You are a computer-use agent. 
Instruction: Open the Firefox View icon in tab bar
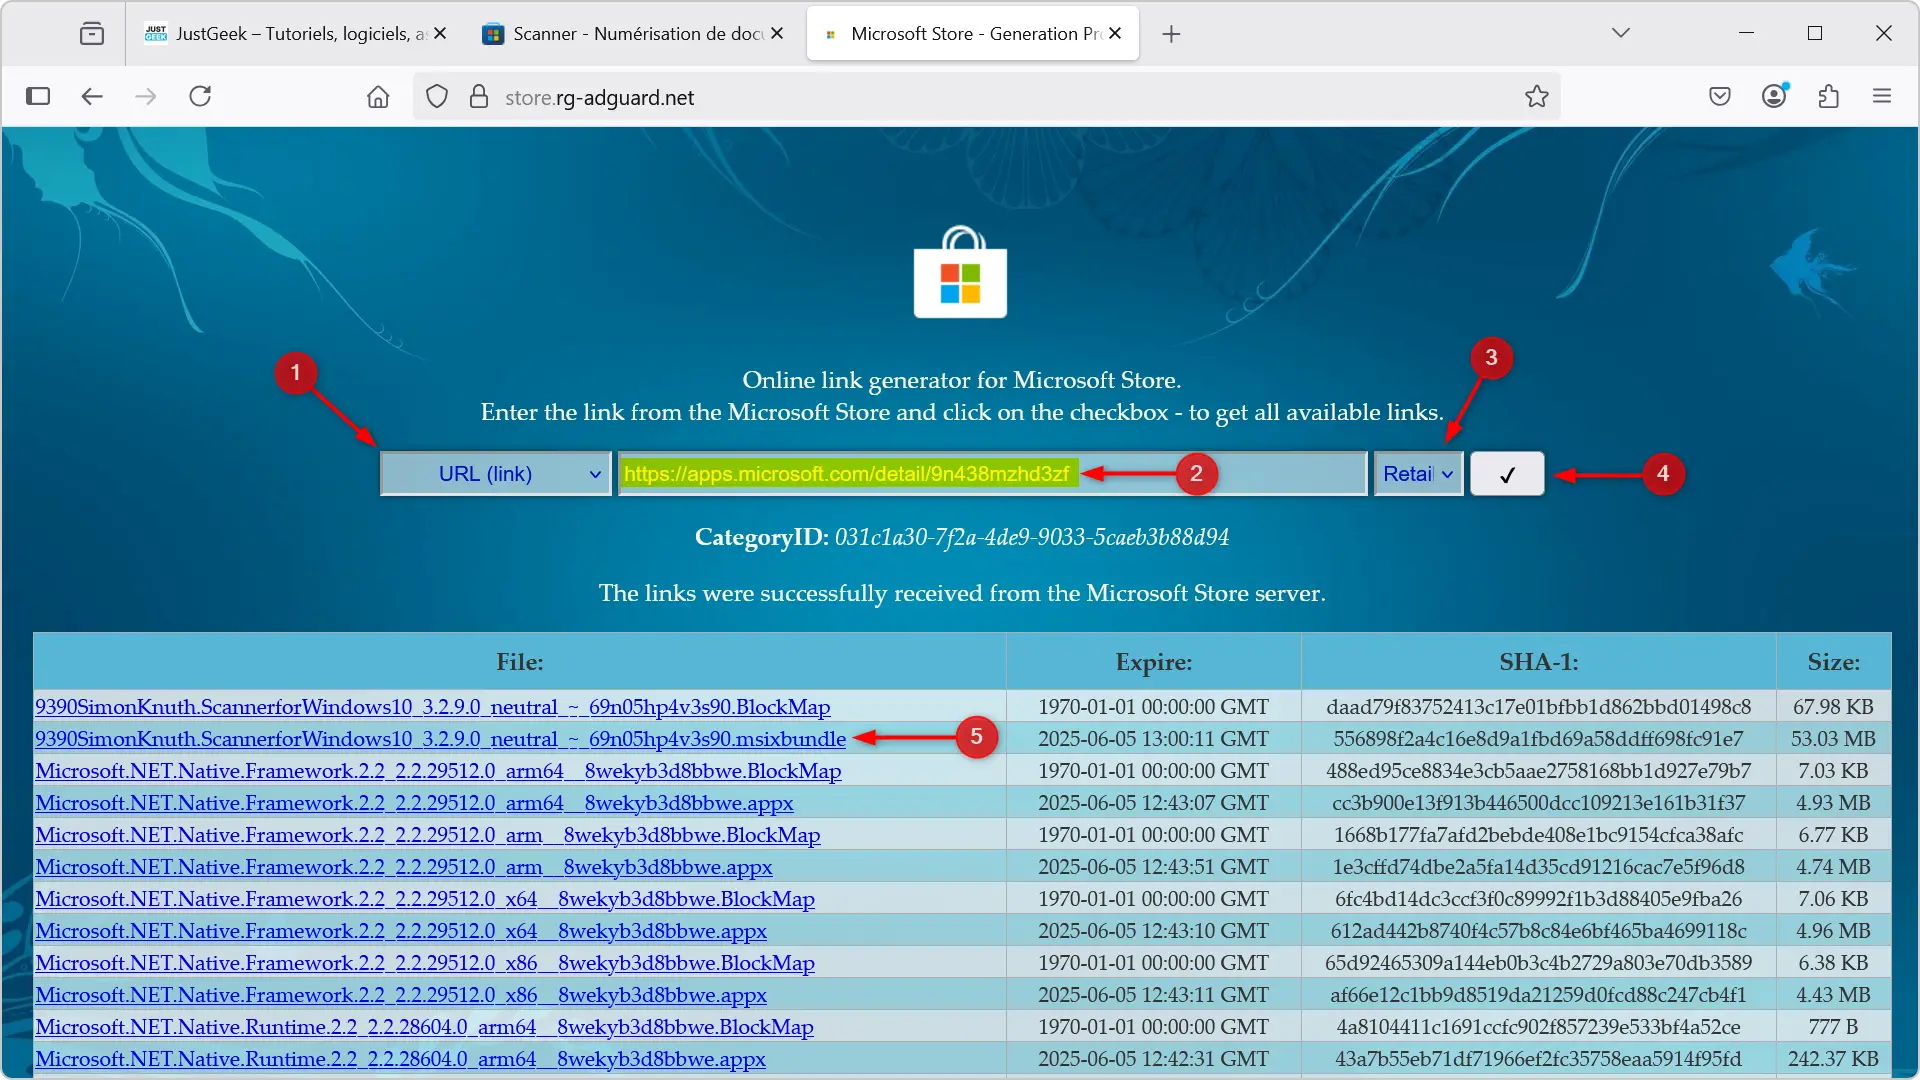pyautogui.click(x=91, y=34)
